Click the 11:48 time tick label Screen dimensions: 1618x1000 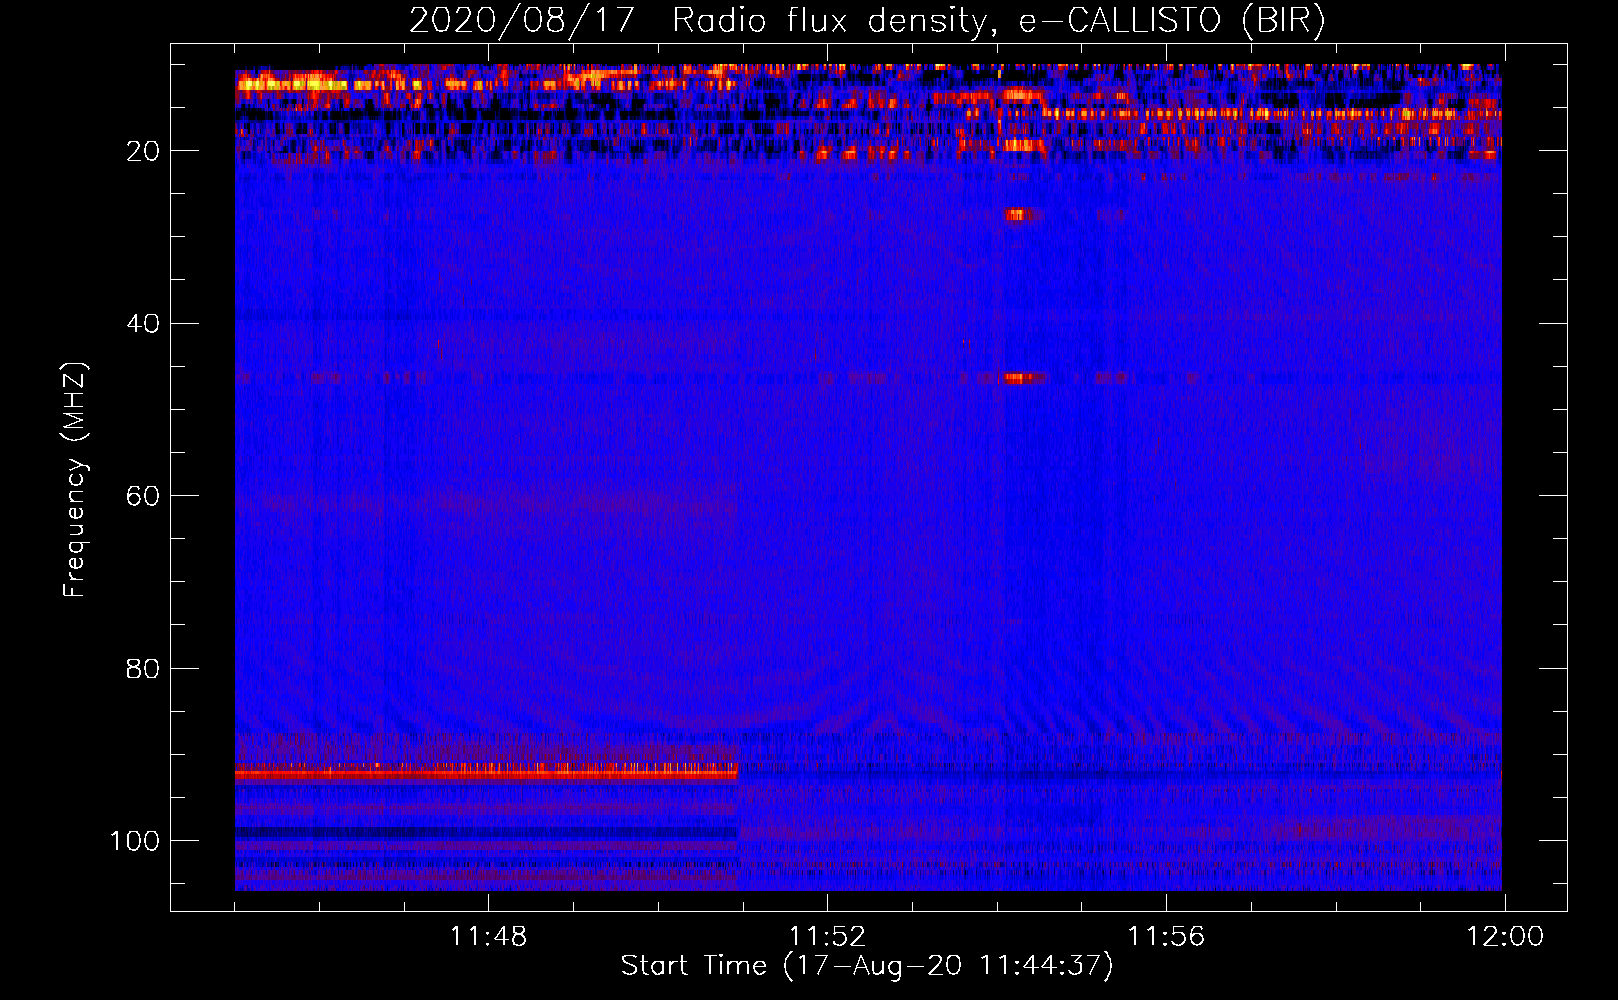(488, 937)
